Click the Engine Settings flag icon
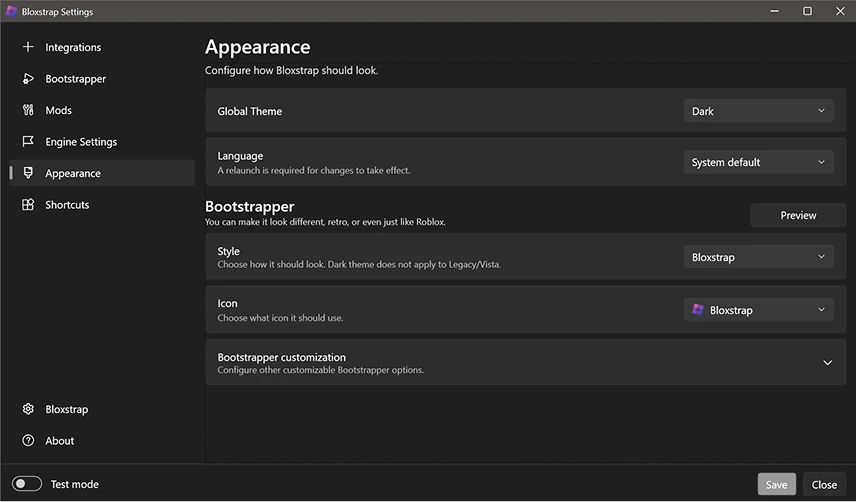The image size is (856, 502). (x=28, y=142)
